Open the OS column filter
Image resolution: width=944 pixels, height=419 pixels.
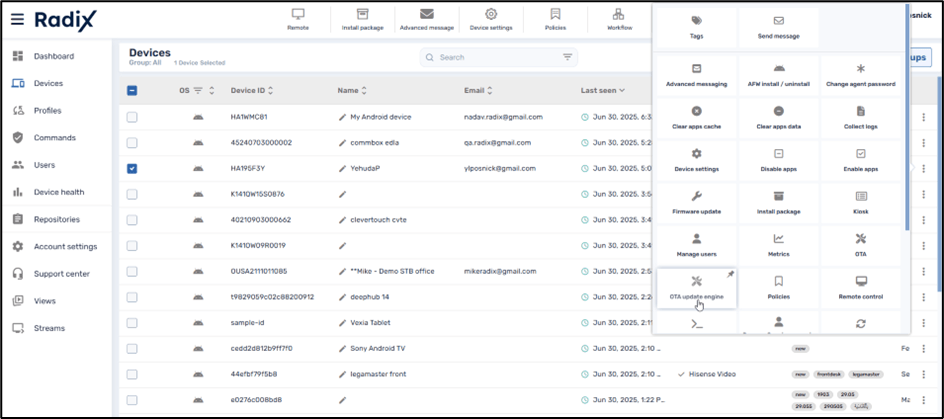click(198, 91)
